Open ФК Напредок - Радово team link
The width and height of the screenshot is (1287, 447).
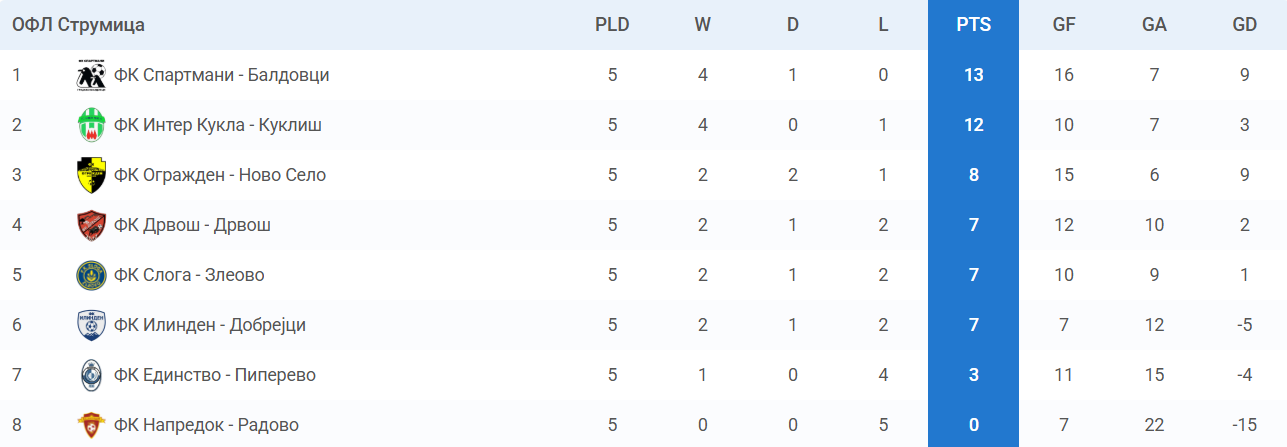(206, 425)
